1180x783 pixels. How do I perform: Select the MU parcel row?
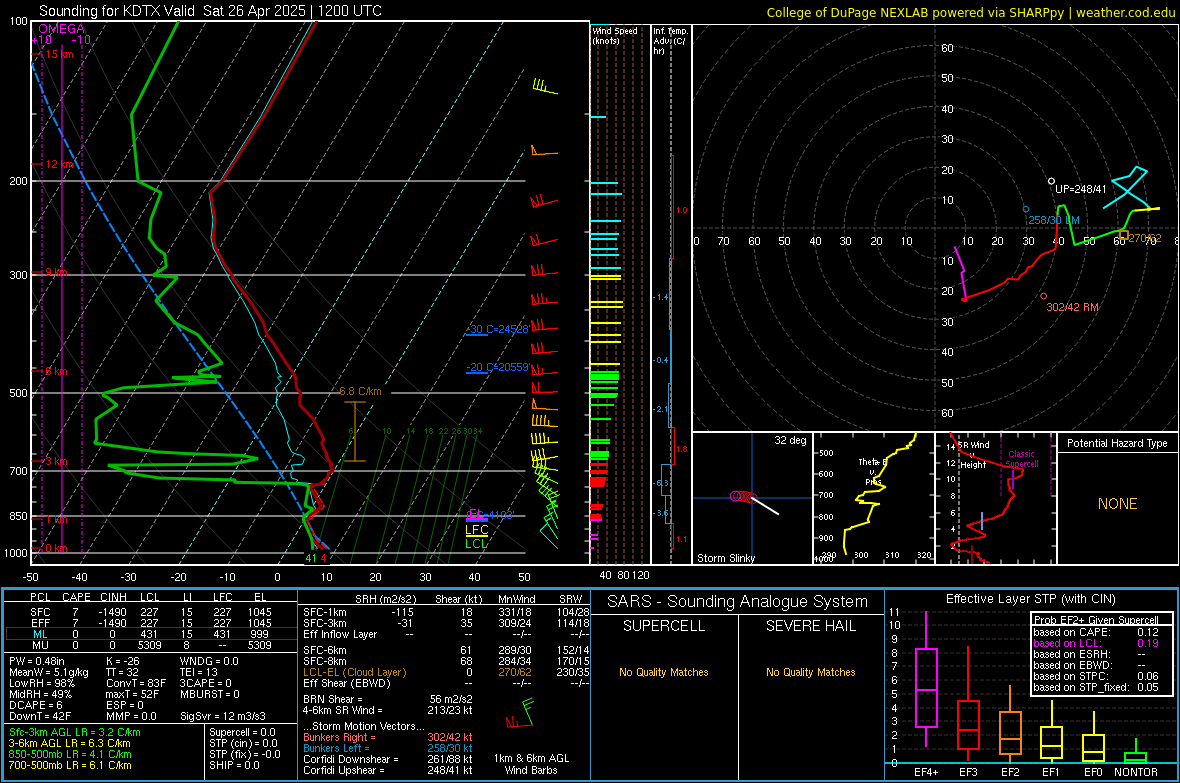(x=151, y=645)
